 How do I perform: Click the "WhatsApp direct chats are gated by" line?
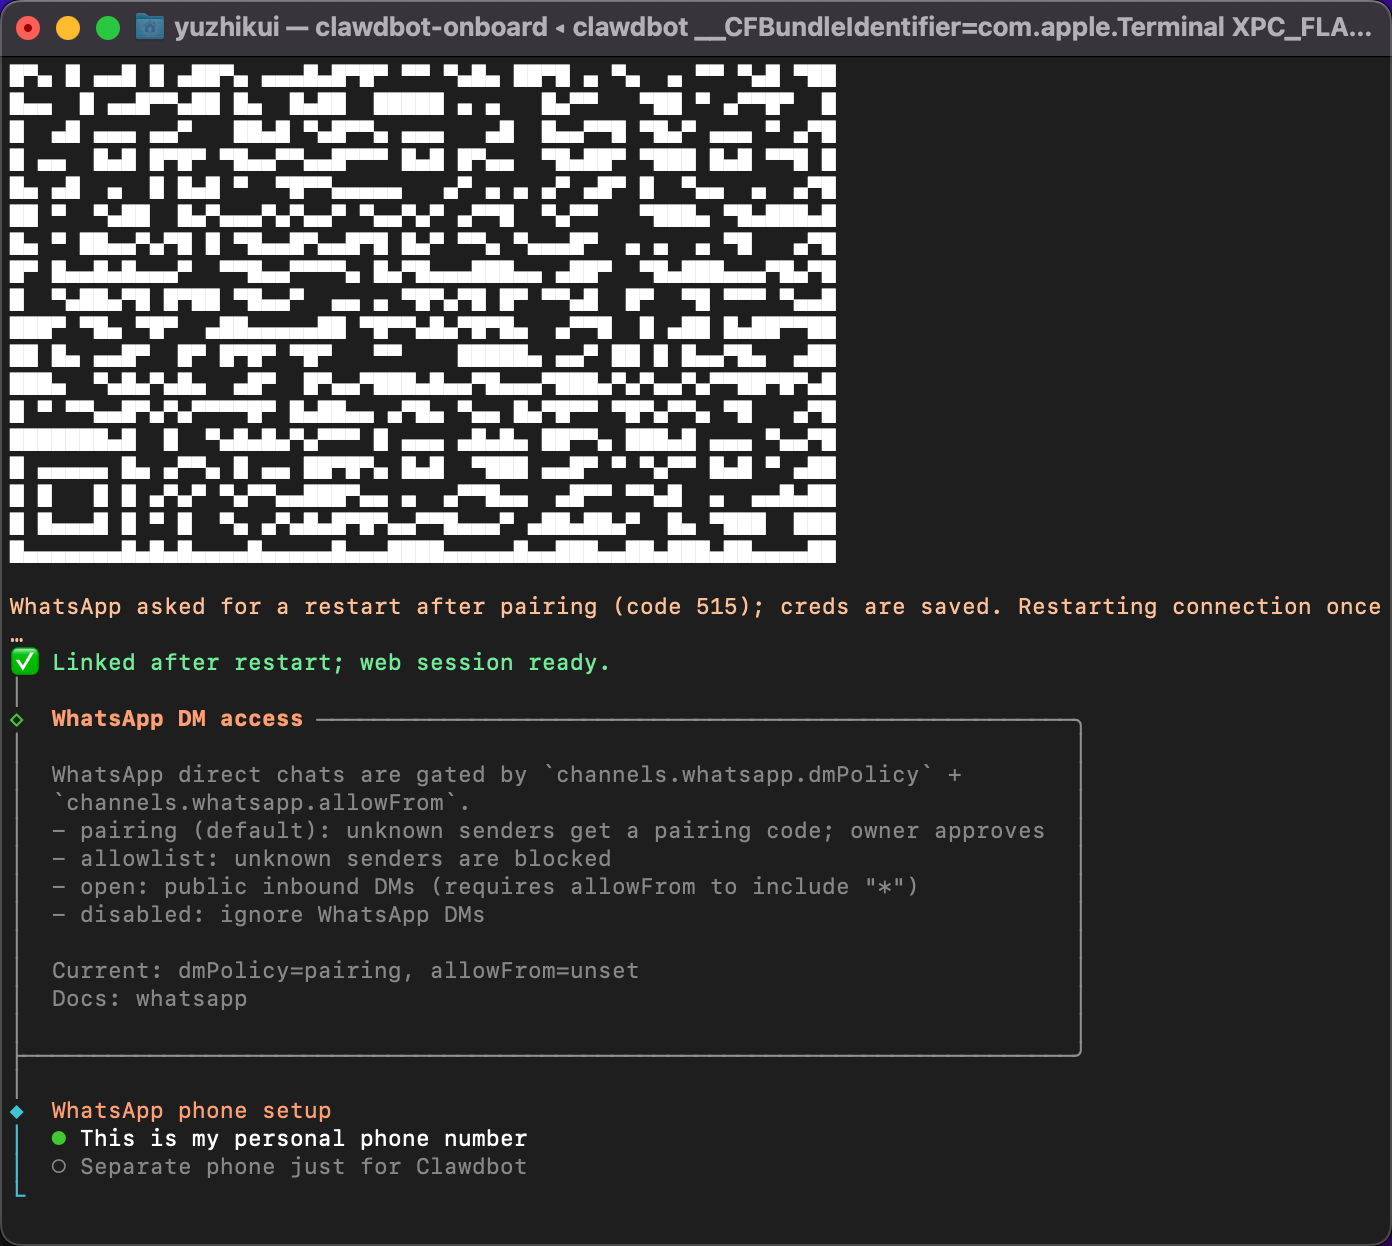point(507,774)
